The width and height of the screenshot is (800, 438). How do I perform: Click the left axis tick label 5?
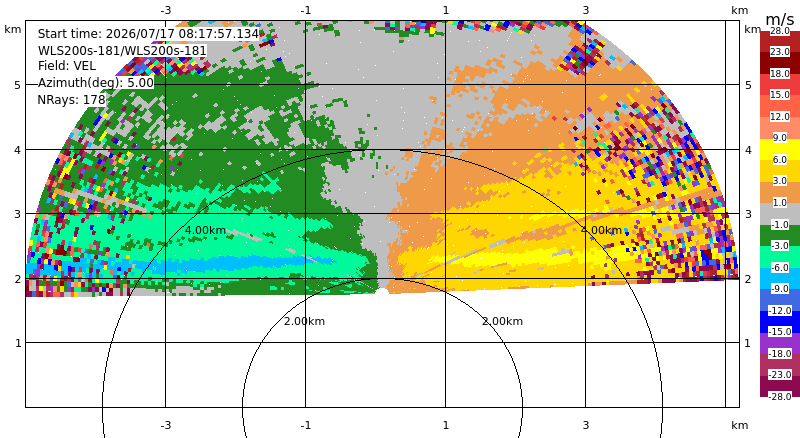click(x=18, y=85)
